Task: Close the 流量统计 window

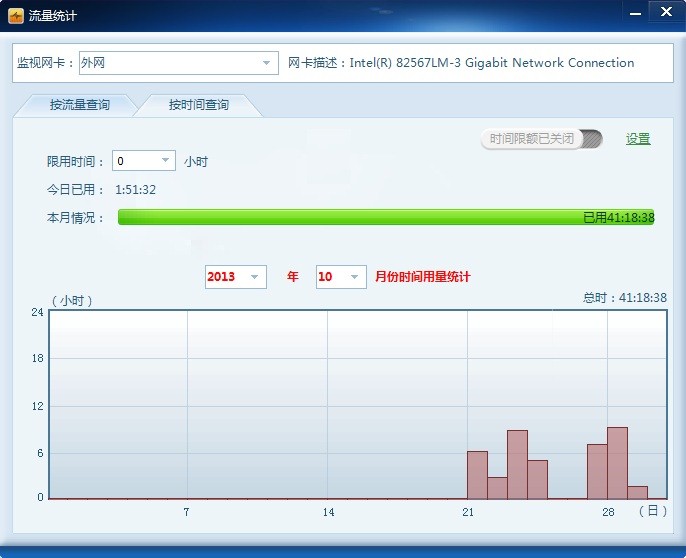Action: [x=663, y=12]
